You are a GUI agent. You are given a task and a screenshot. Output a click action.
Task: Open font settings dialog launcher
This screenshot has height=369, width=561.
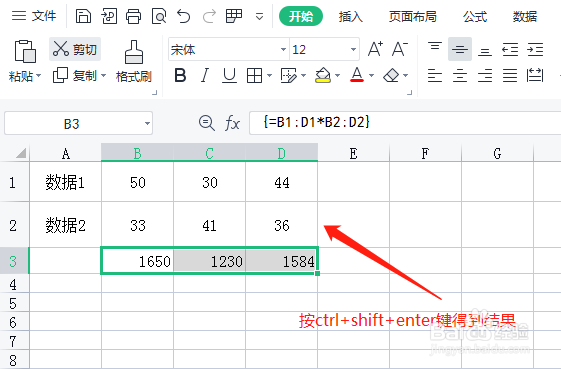pyautogui.click(x=410, y=93)
